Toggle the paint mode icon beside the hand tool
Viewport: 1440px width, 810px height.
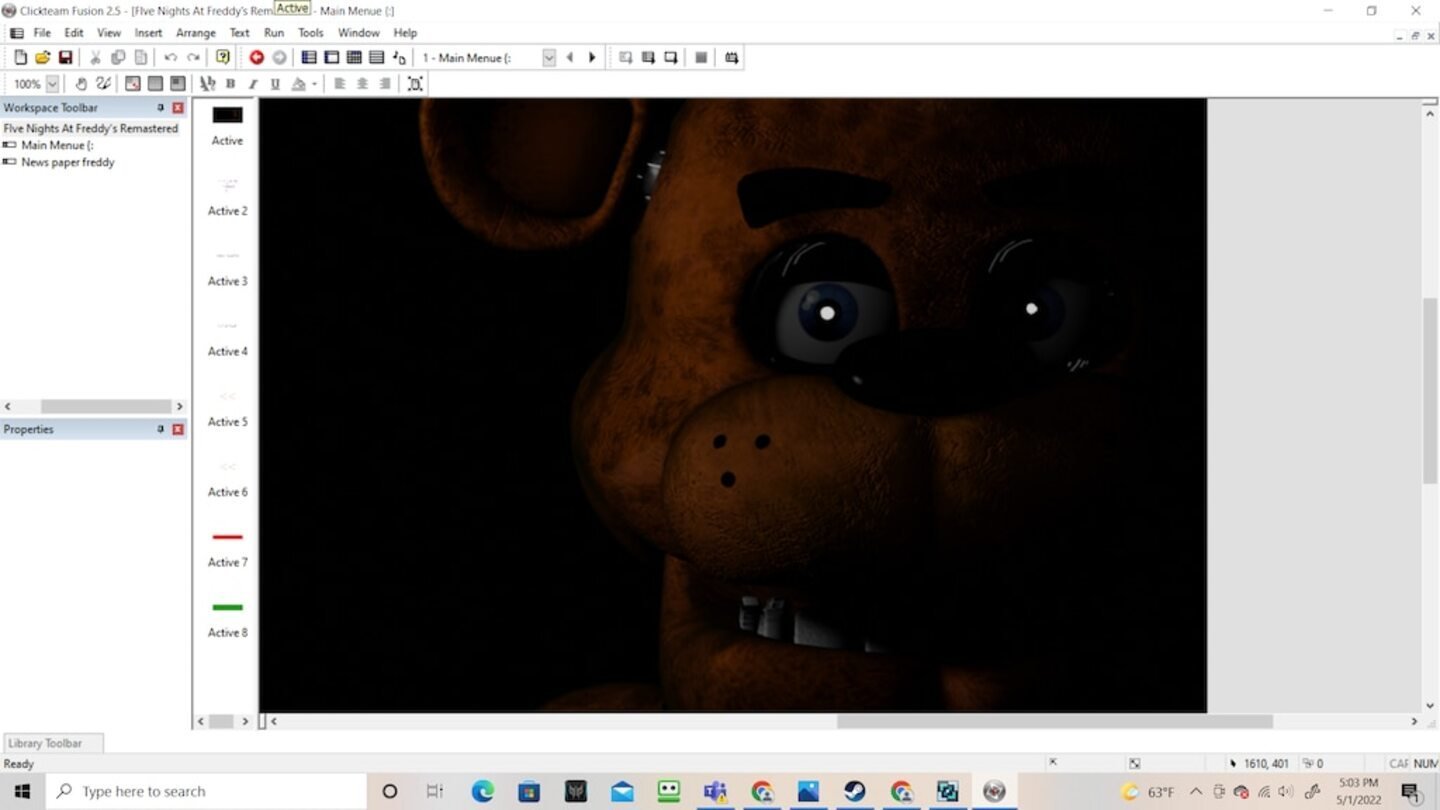pos(103,84)
